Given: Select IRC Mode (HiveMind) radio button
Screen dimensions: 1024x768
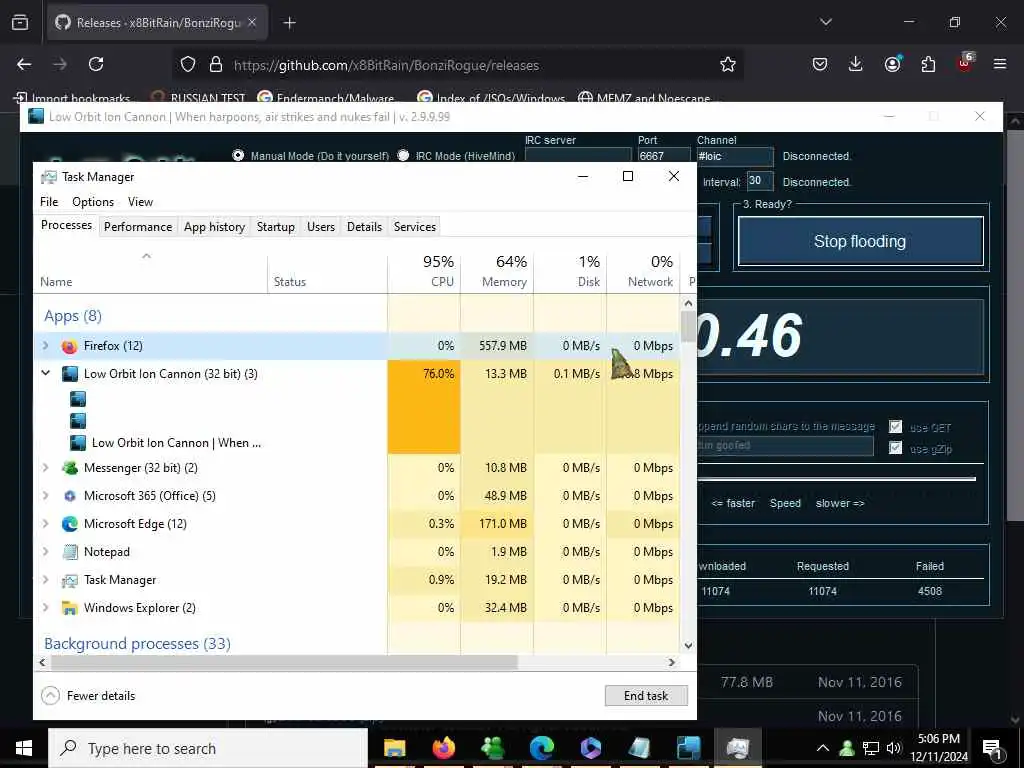Looking at the screenshot, I should (403, 155).
